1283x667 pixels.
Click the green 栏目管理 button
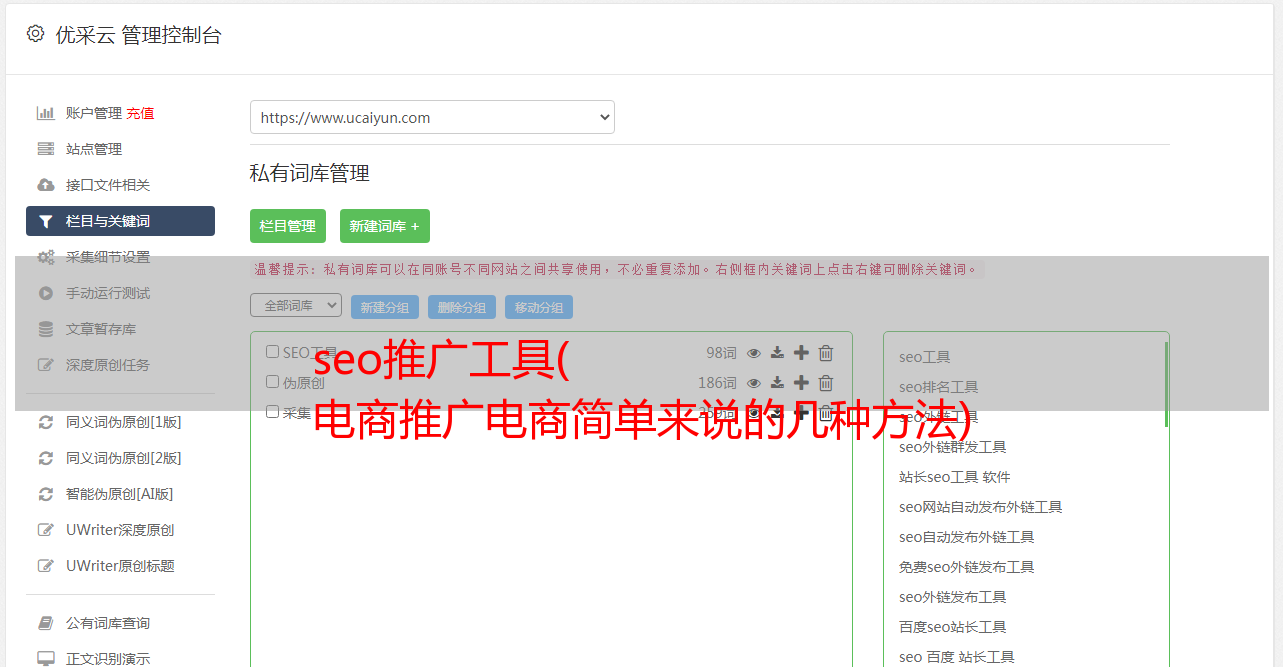click(288, 226)
